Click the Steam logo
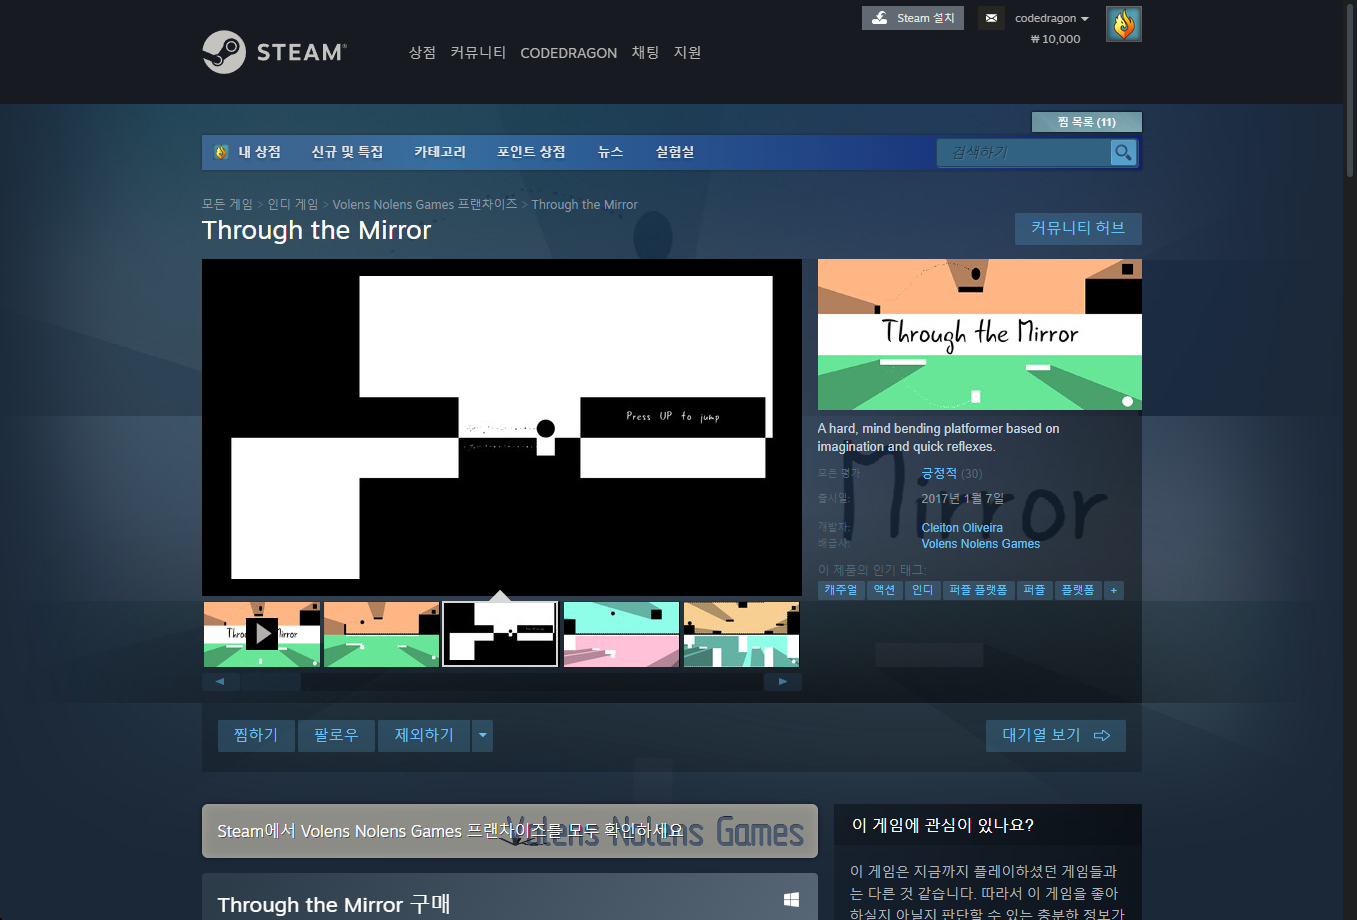 [x=274, y=52]
